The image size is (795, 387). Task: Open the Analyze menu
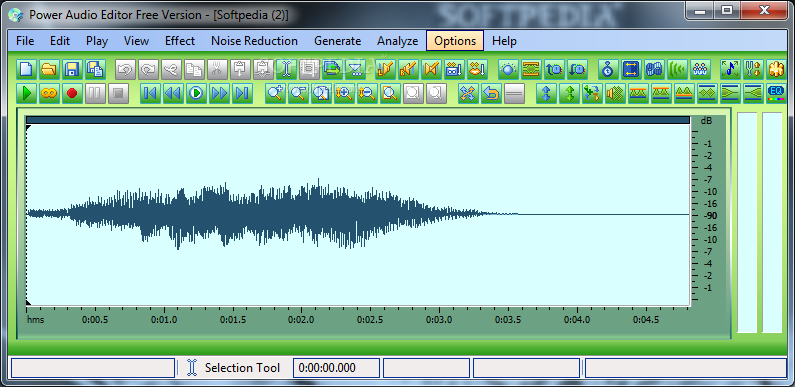pyautogui.click(x=398, y=41)
